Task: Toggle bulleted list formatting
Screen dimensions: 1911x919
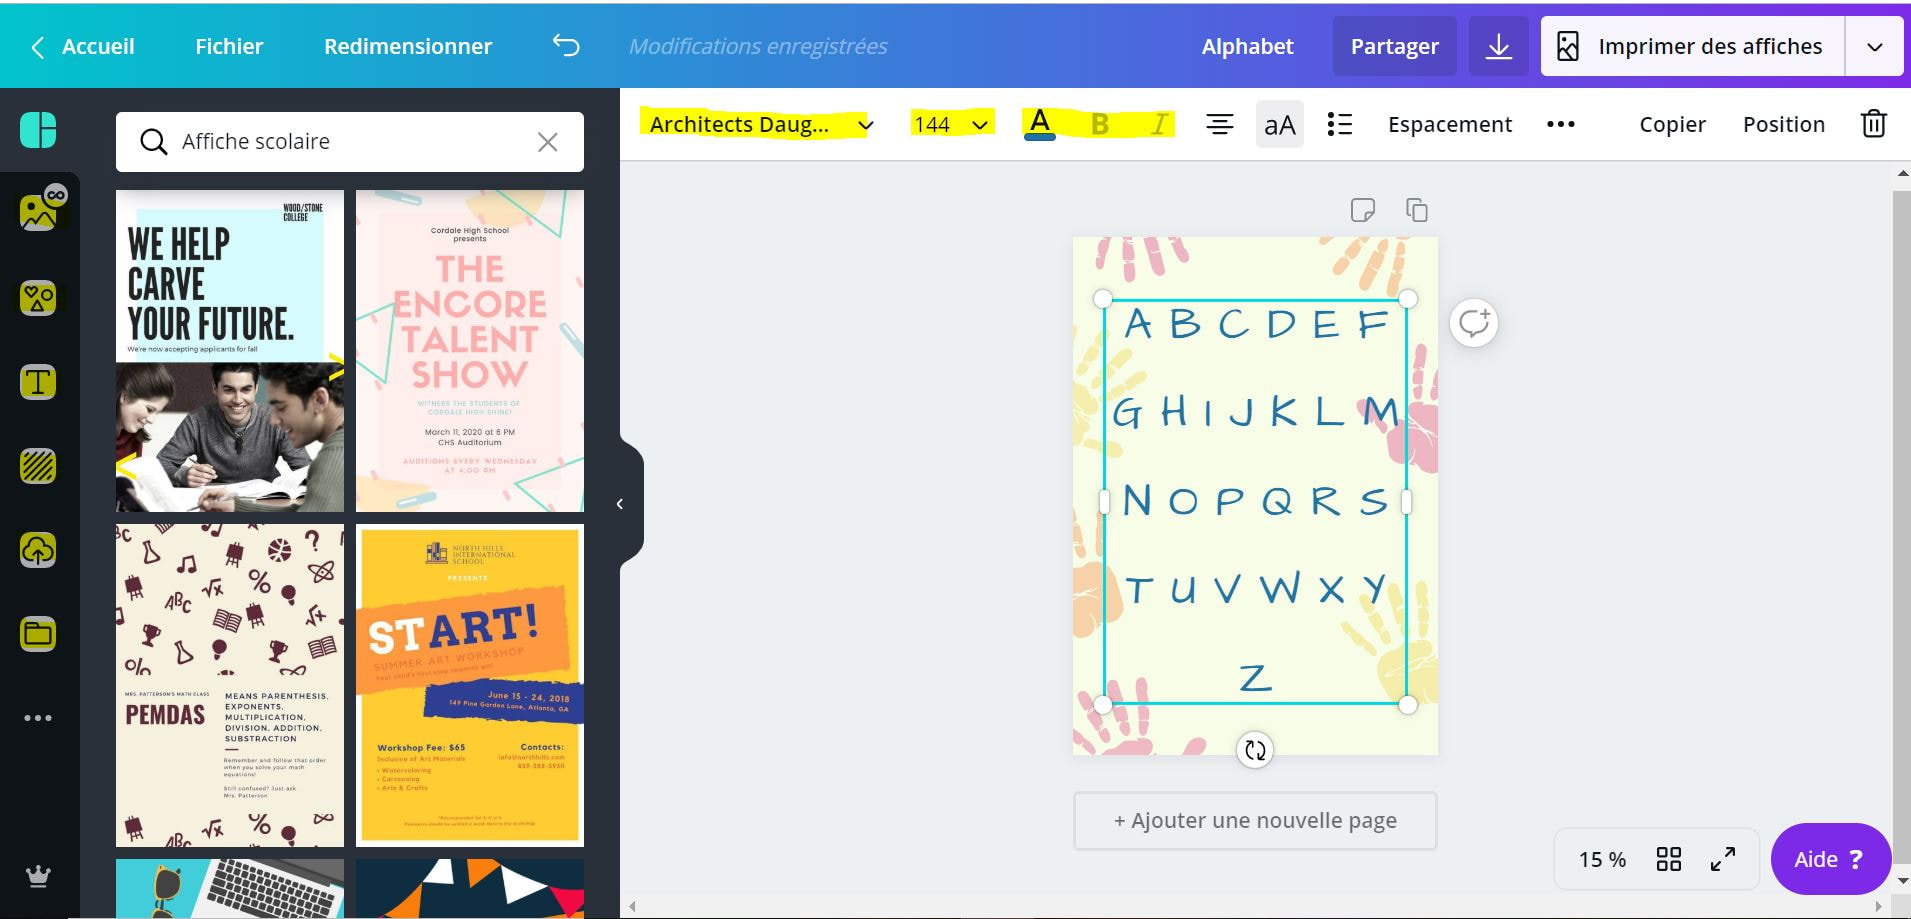Action: coord(1339,124)
